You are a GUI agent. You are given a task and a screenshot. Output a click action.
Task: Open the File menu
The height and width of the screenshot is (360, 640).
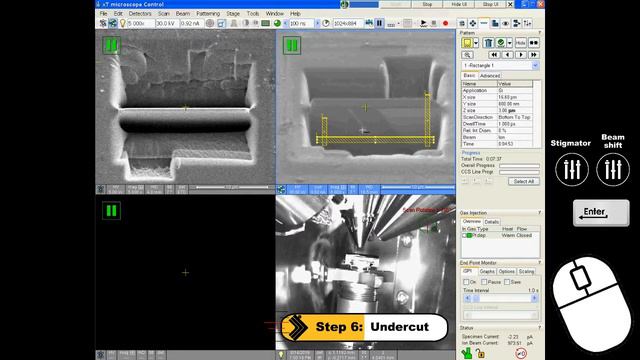[x=103, y=13]
